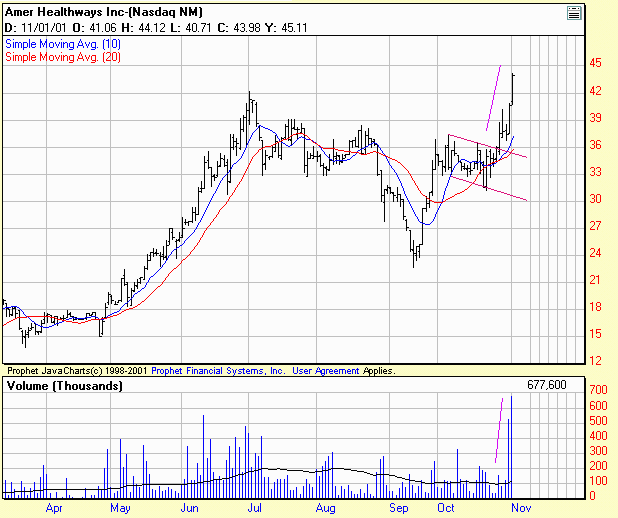The height and width of the screenshot is (518, 618).
Task: Click the Amer Healthways Inc chart title
Action: click(104, 12)
